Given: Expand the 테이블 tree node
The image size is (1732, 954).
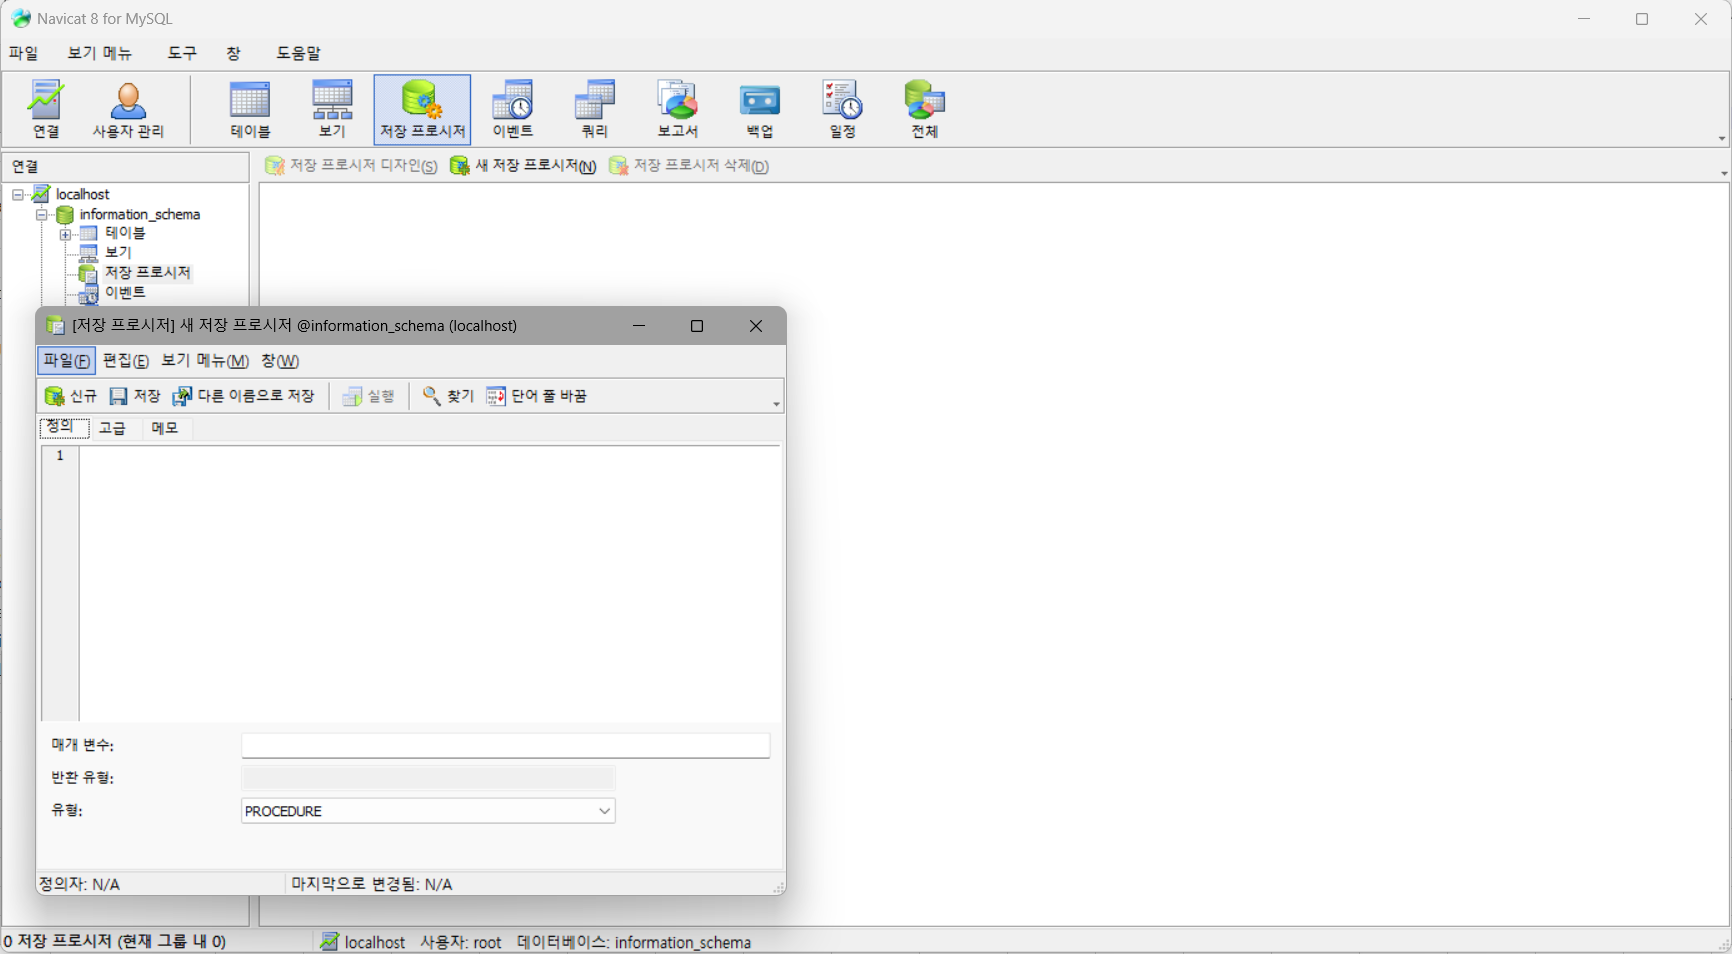Looking at the screenshot, I should click(x=65, y=234).
